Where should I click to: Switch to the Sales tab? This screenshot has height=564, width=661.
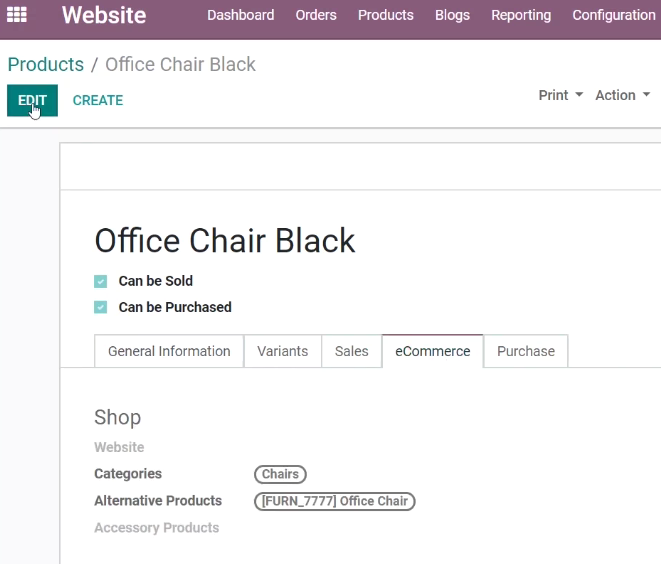coord(352,351)
